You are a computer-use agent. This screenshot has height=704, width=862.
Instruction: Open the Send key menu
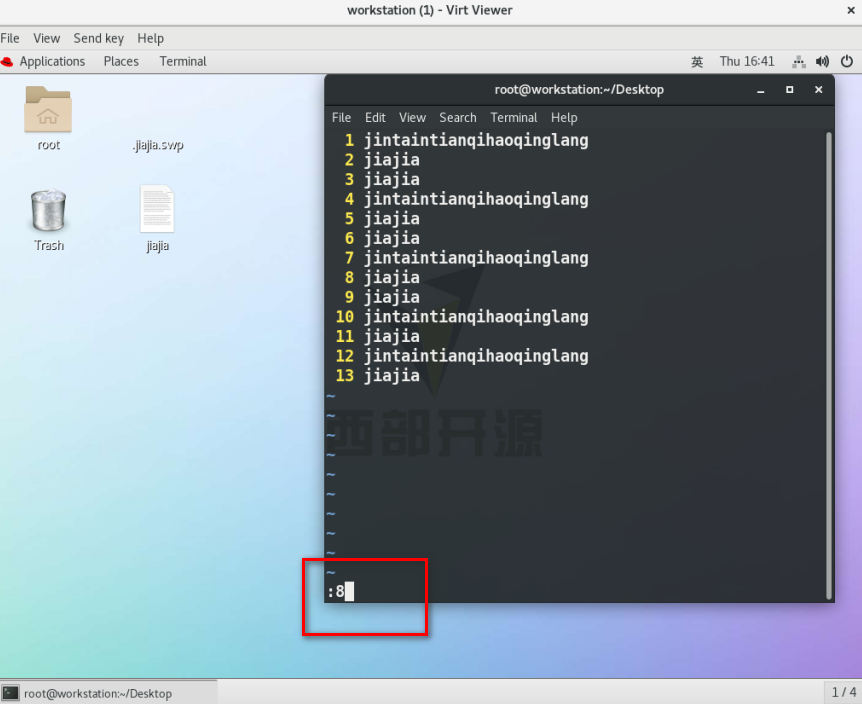98,38
